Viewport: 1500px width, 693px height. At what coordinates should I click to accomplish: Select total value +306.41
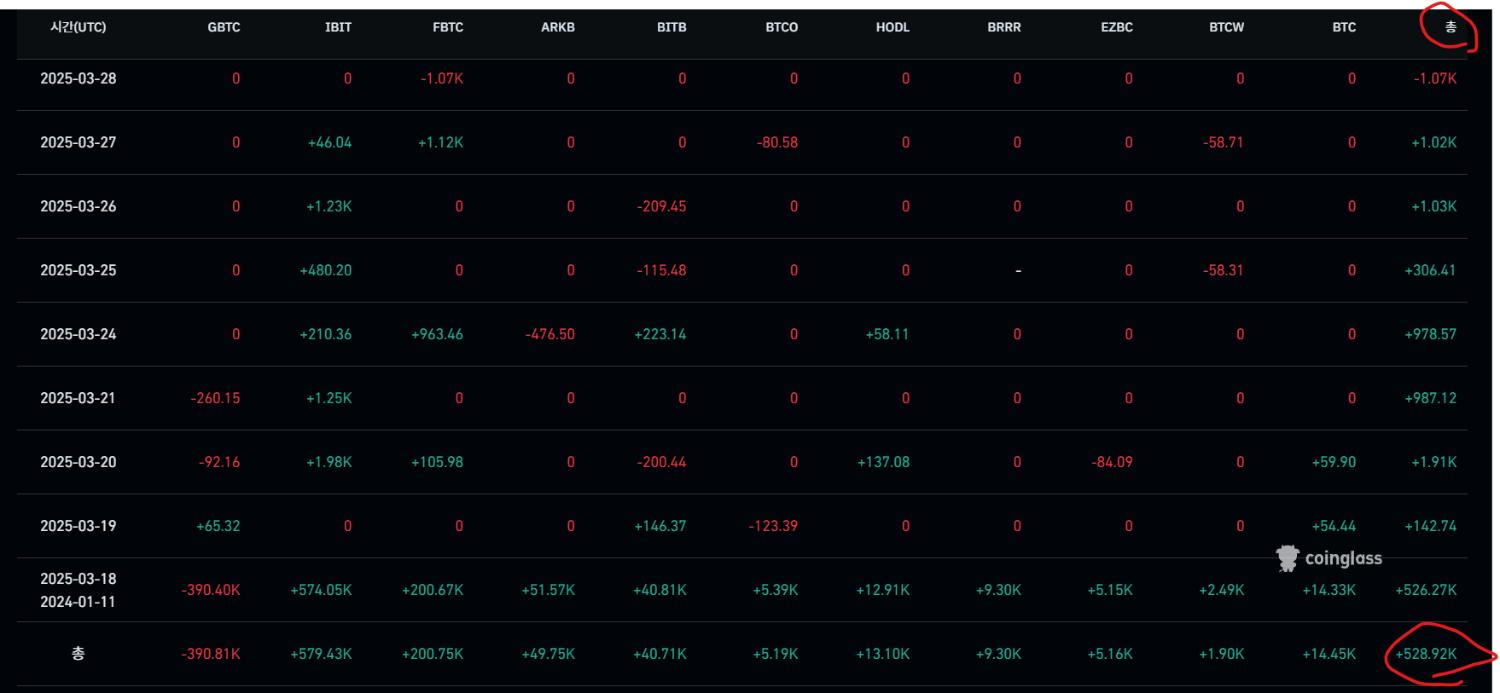[1431, 271]
